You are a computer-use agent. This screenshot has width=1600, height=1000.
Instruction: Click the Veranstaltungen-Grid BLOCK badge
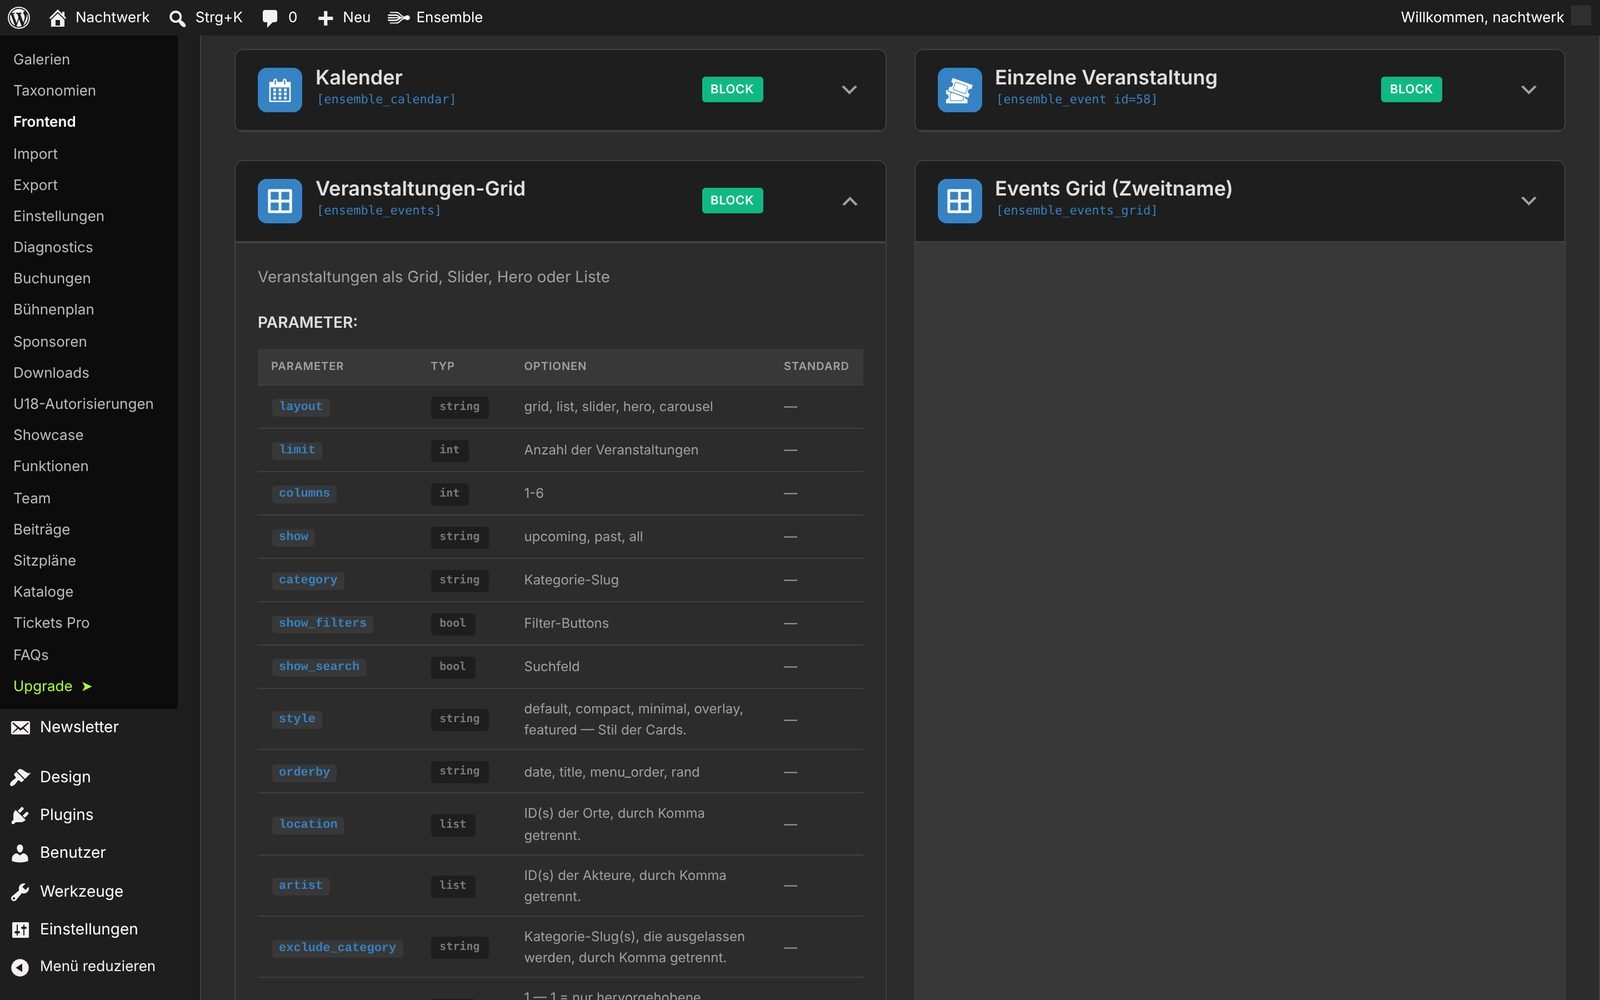point(732,200)
